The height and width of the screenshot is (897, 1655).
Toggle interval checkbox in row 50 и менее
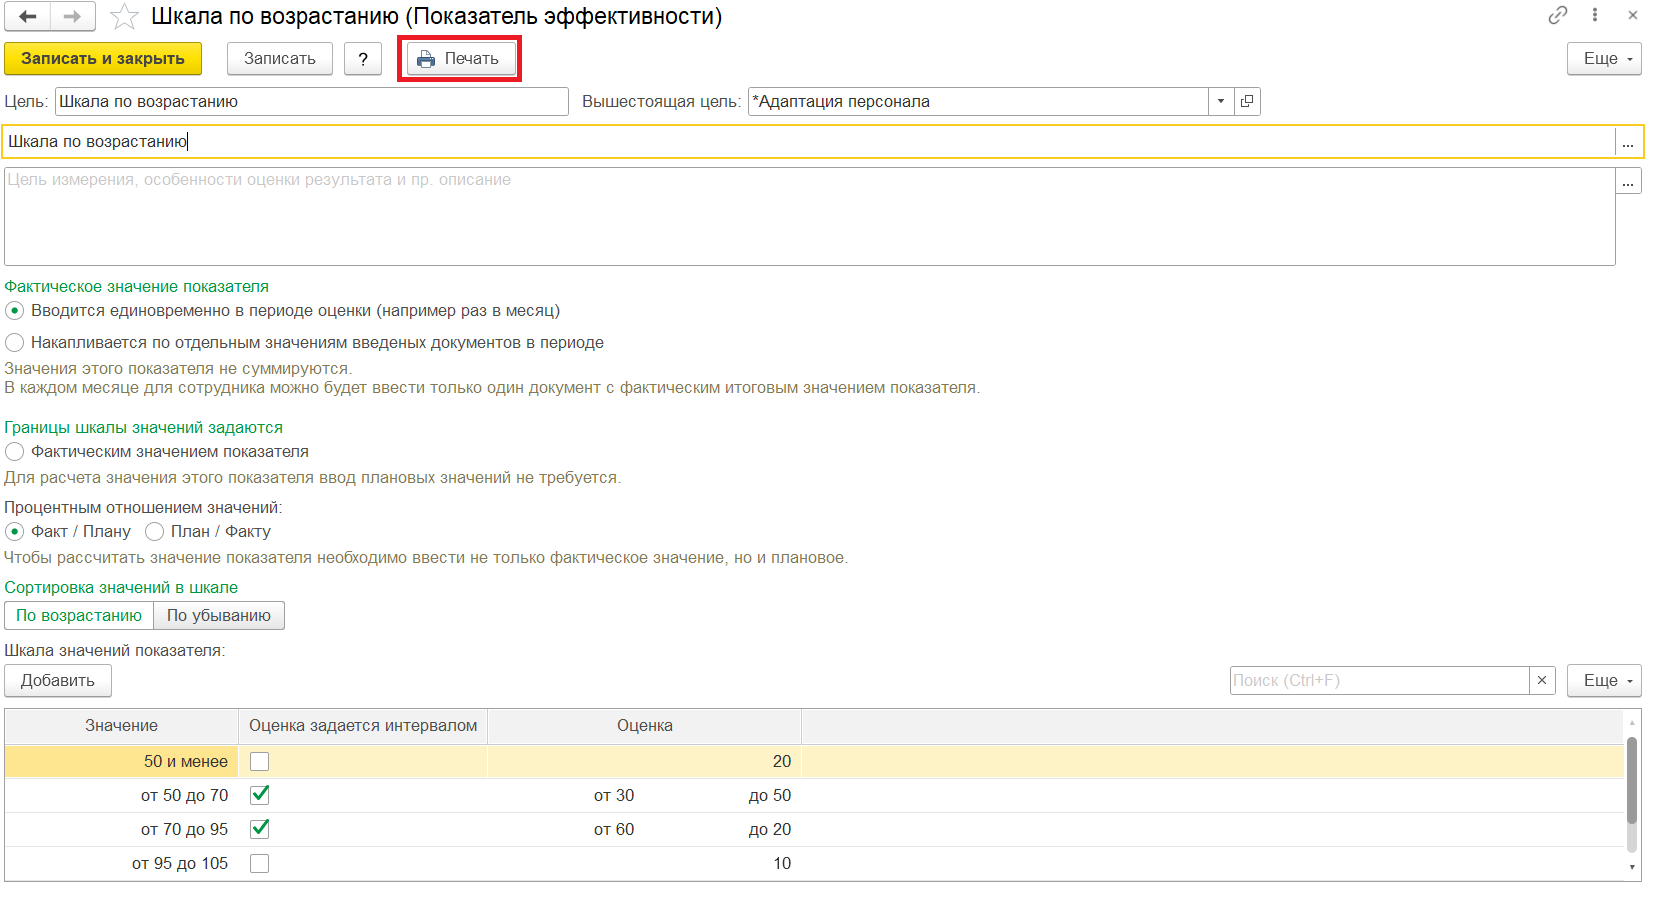coord(260,762)
